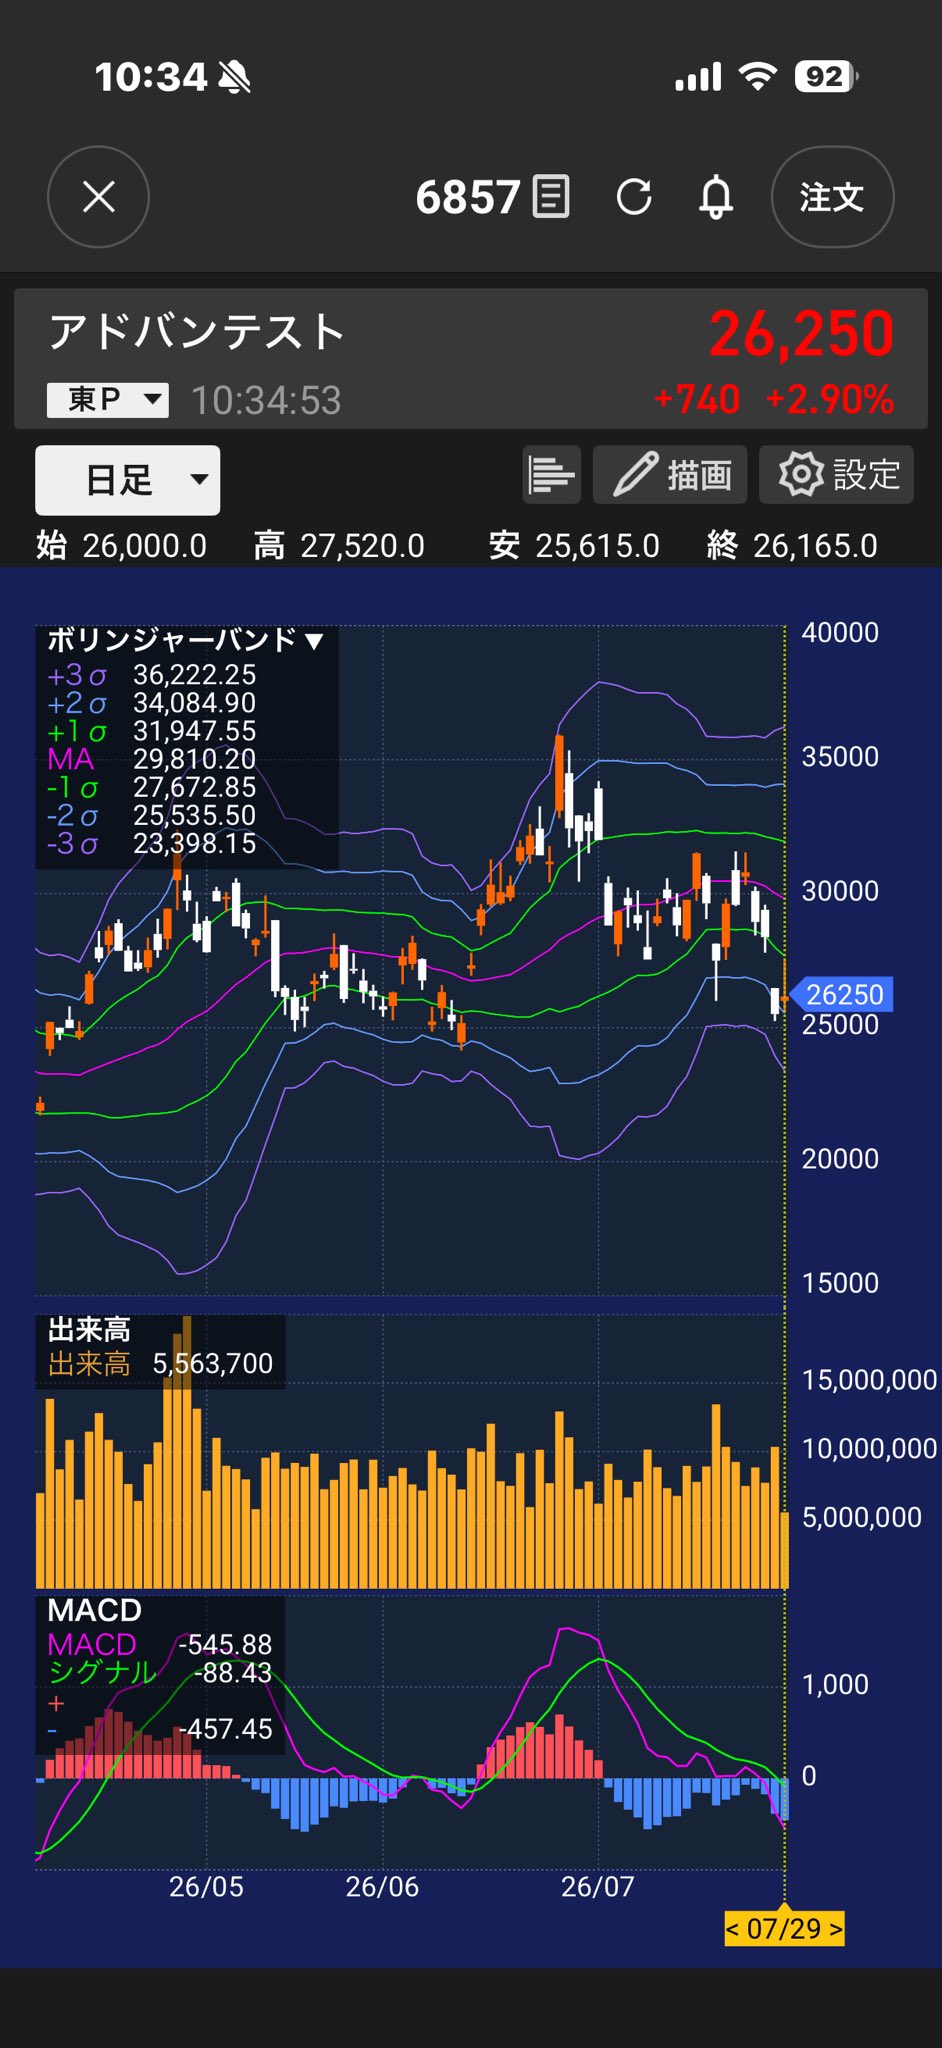Open the 描画 drawing tool
The height and width of the screenshot is (2048, 942).
tap(670, 475)
